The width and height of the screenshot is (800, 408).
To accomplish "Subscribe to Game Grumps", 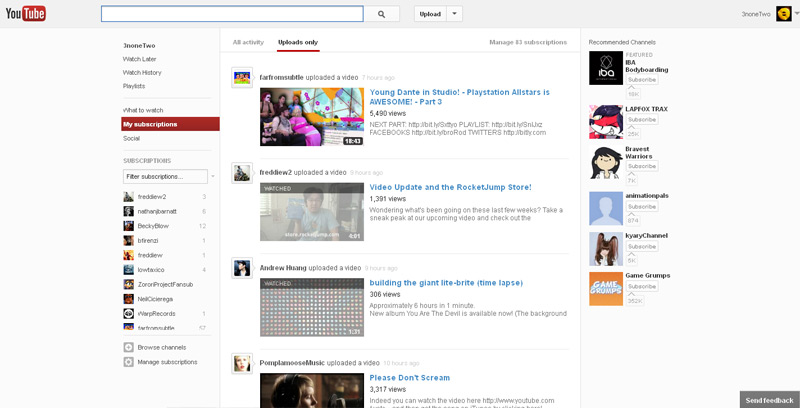I will pyautogui.click(x=642, y=287).
